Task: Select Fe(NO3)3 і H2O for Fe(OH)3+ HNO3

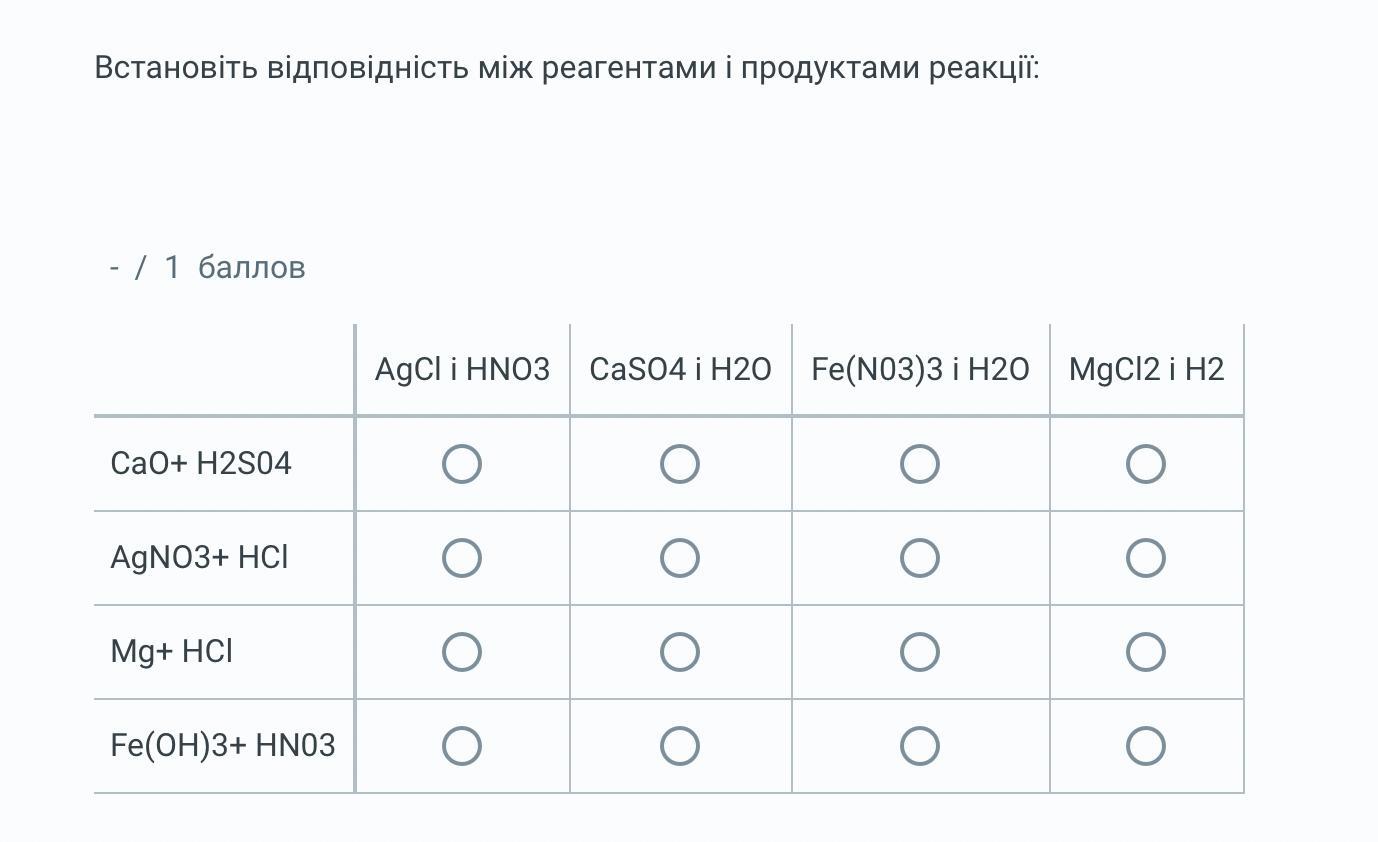Action: pos(920,746)
